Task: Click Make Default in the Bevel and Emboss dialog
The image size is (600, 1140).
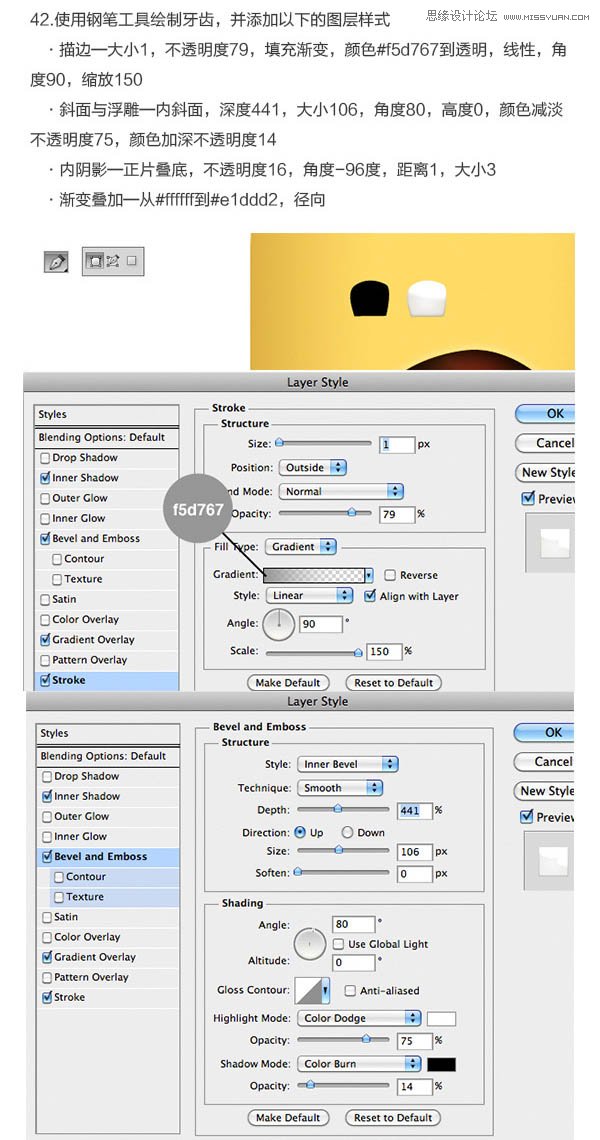Action: (288, 1117)
